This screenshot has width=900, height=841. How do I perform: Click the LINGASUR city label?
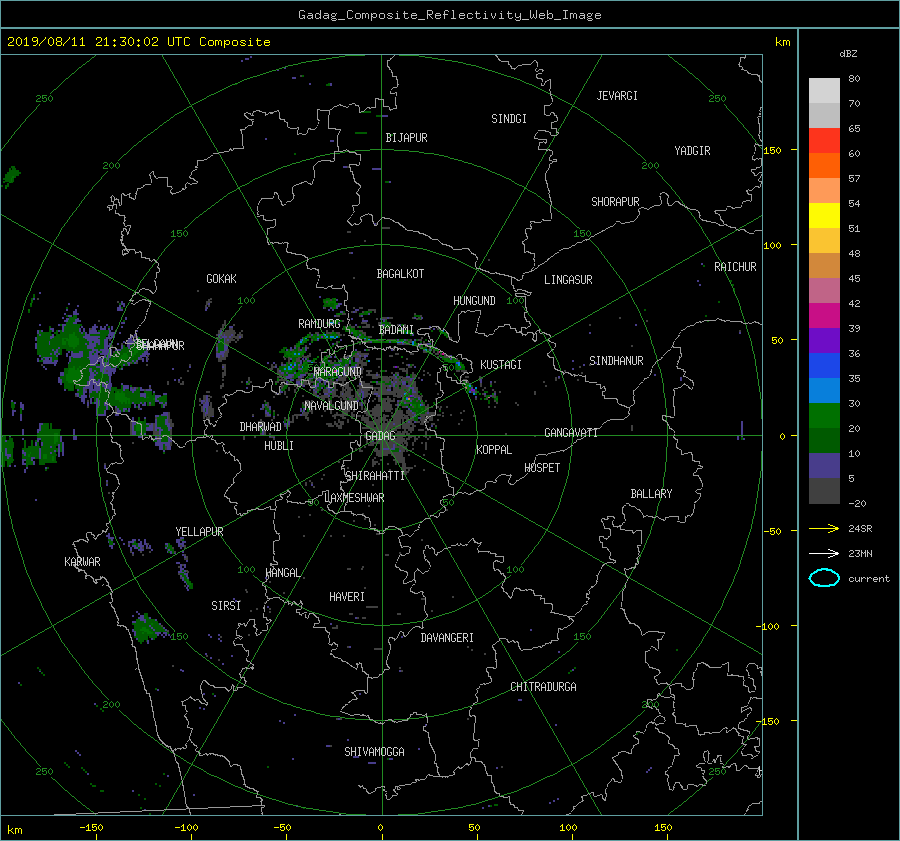[568, 280]
